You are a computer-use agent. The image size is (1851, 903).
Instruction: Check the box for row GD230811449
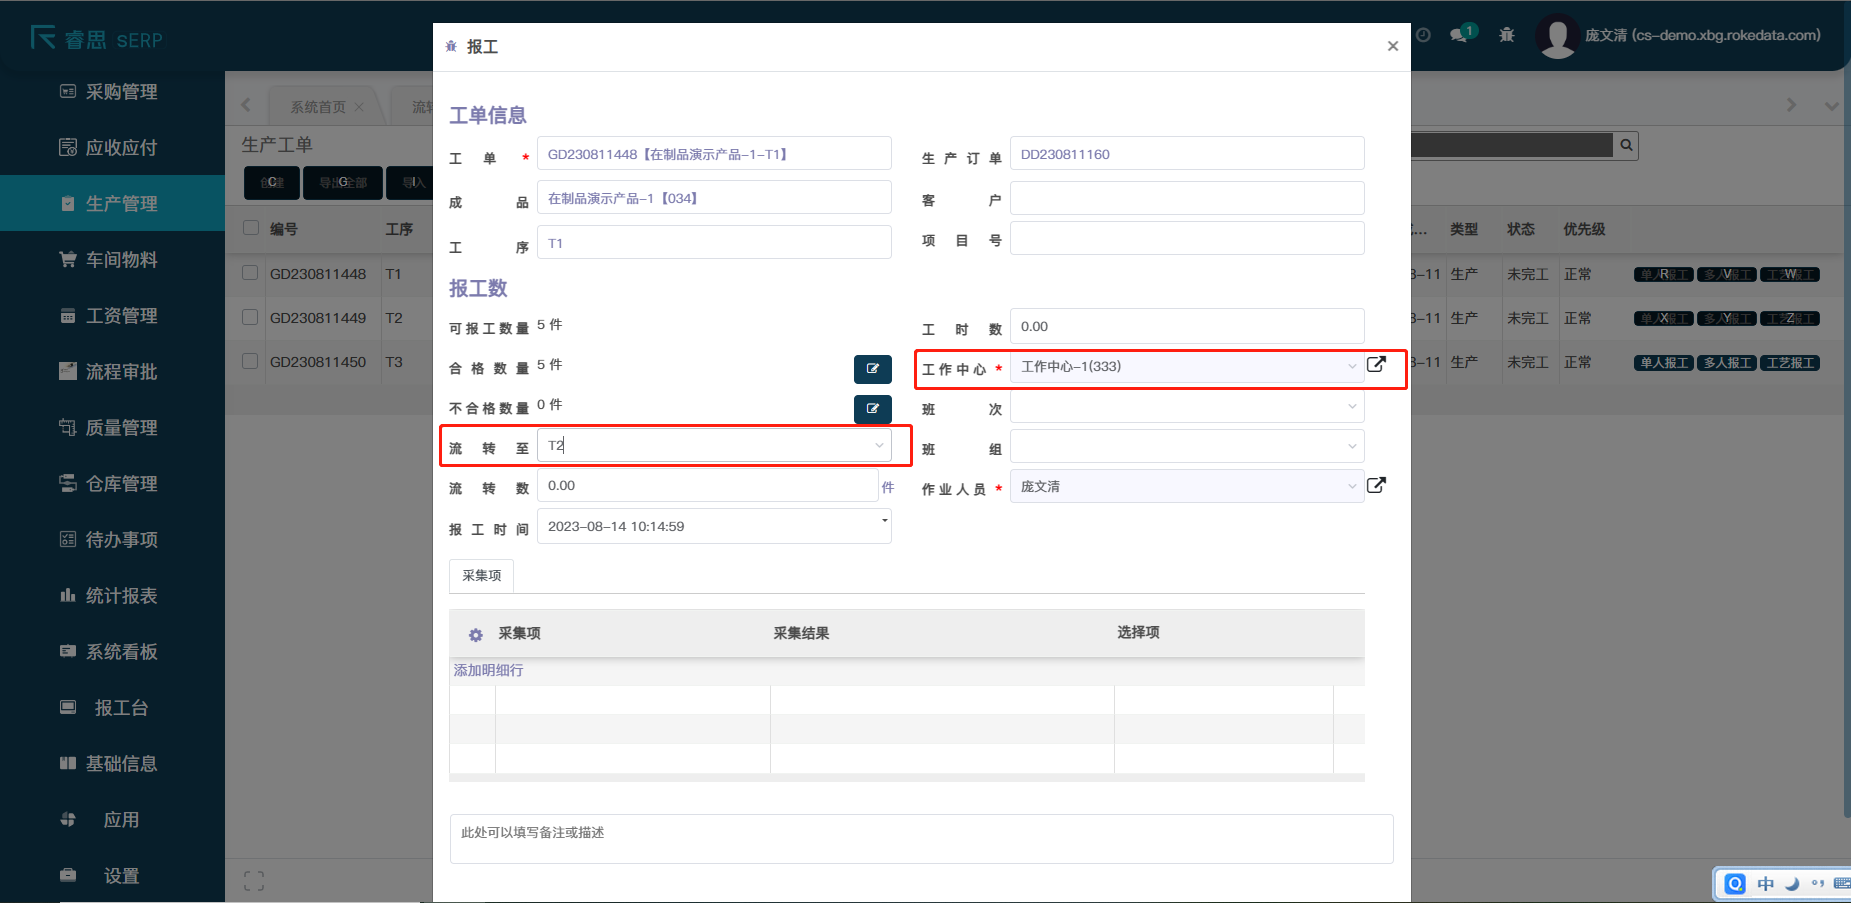[x=251, y=317]
